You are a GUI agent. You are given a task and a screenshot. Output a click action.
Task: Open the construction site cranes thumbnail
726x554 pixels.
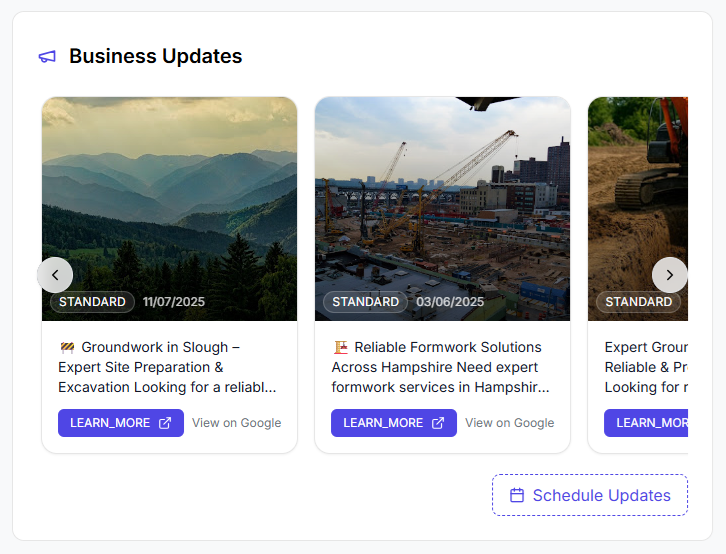point(443,209)
